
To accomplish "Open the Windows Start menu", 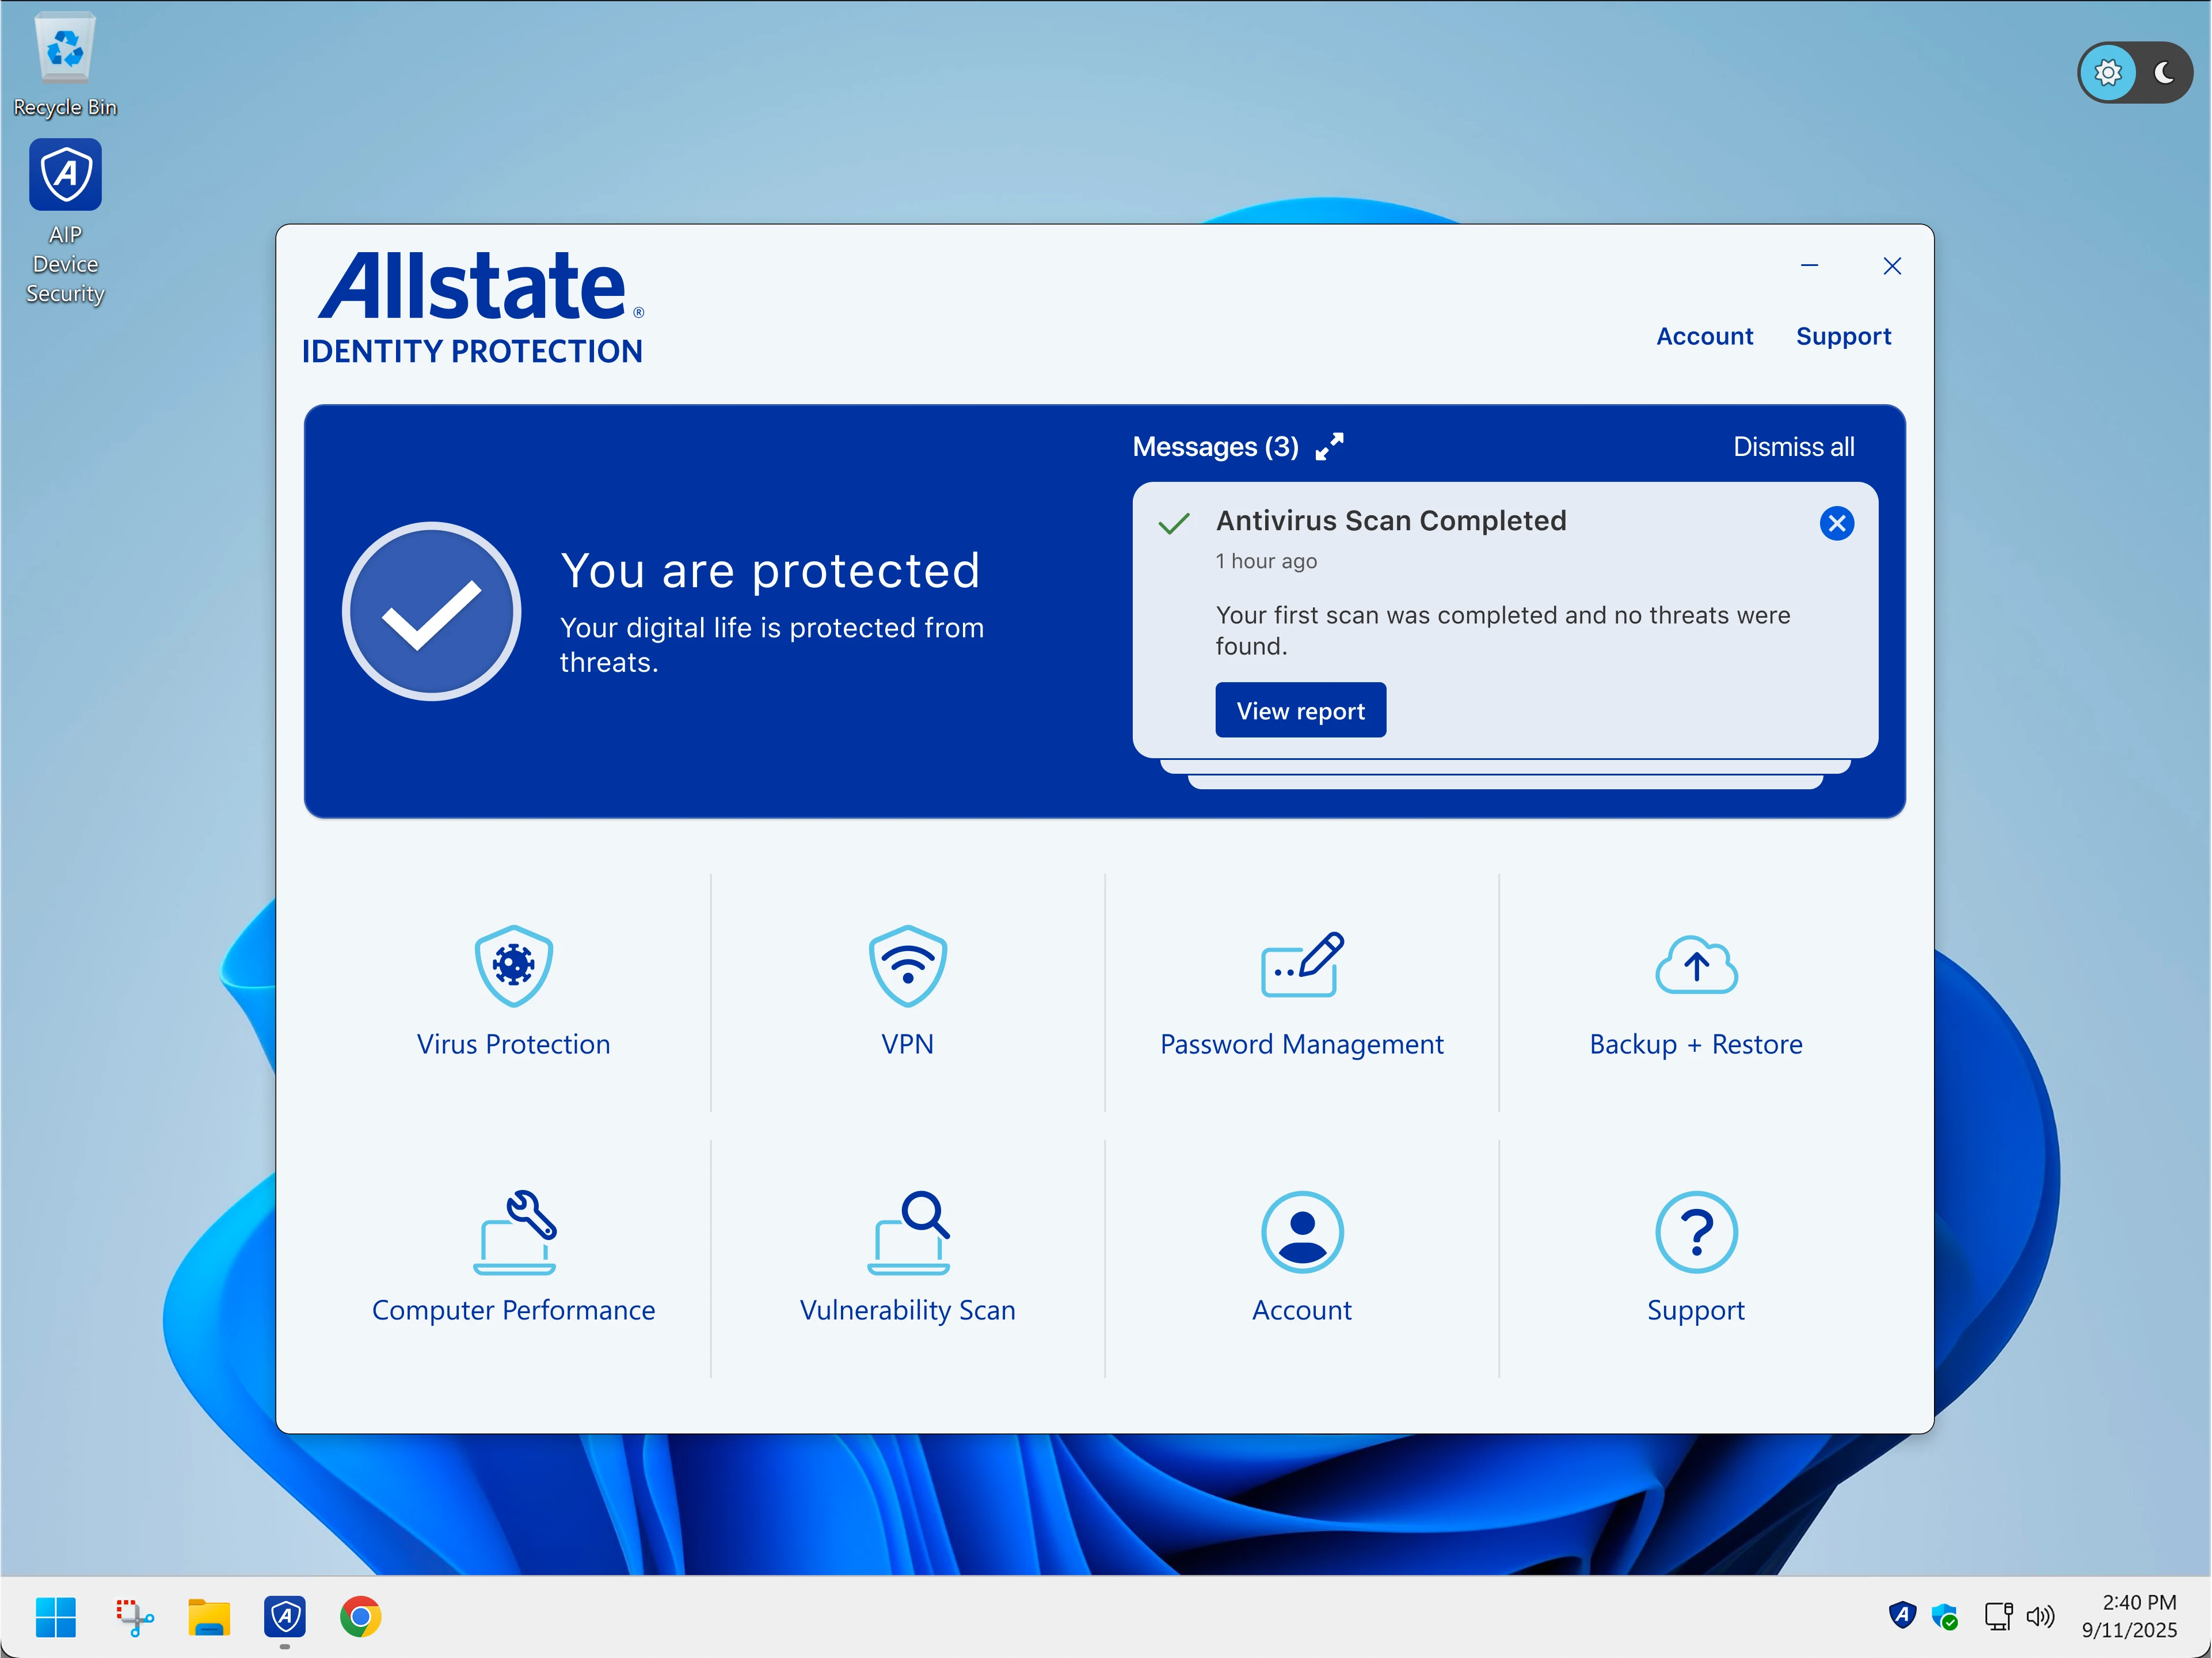I will tap(55, 1617).
